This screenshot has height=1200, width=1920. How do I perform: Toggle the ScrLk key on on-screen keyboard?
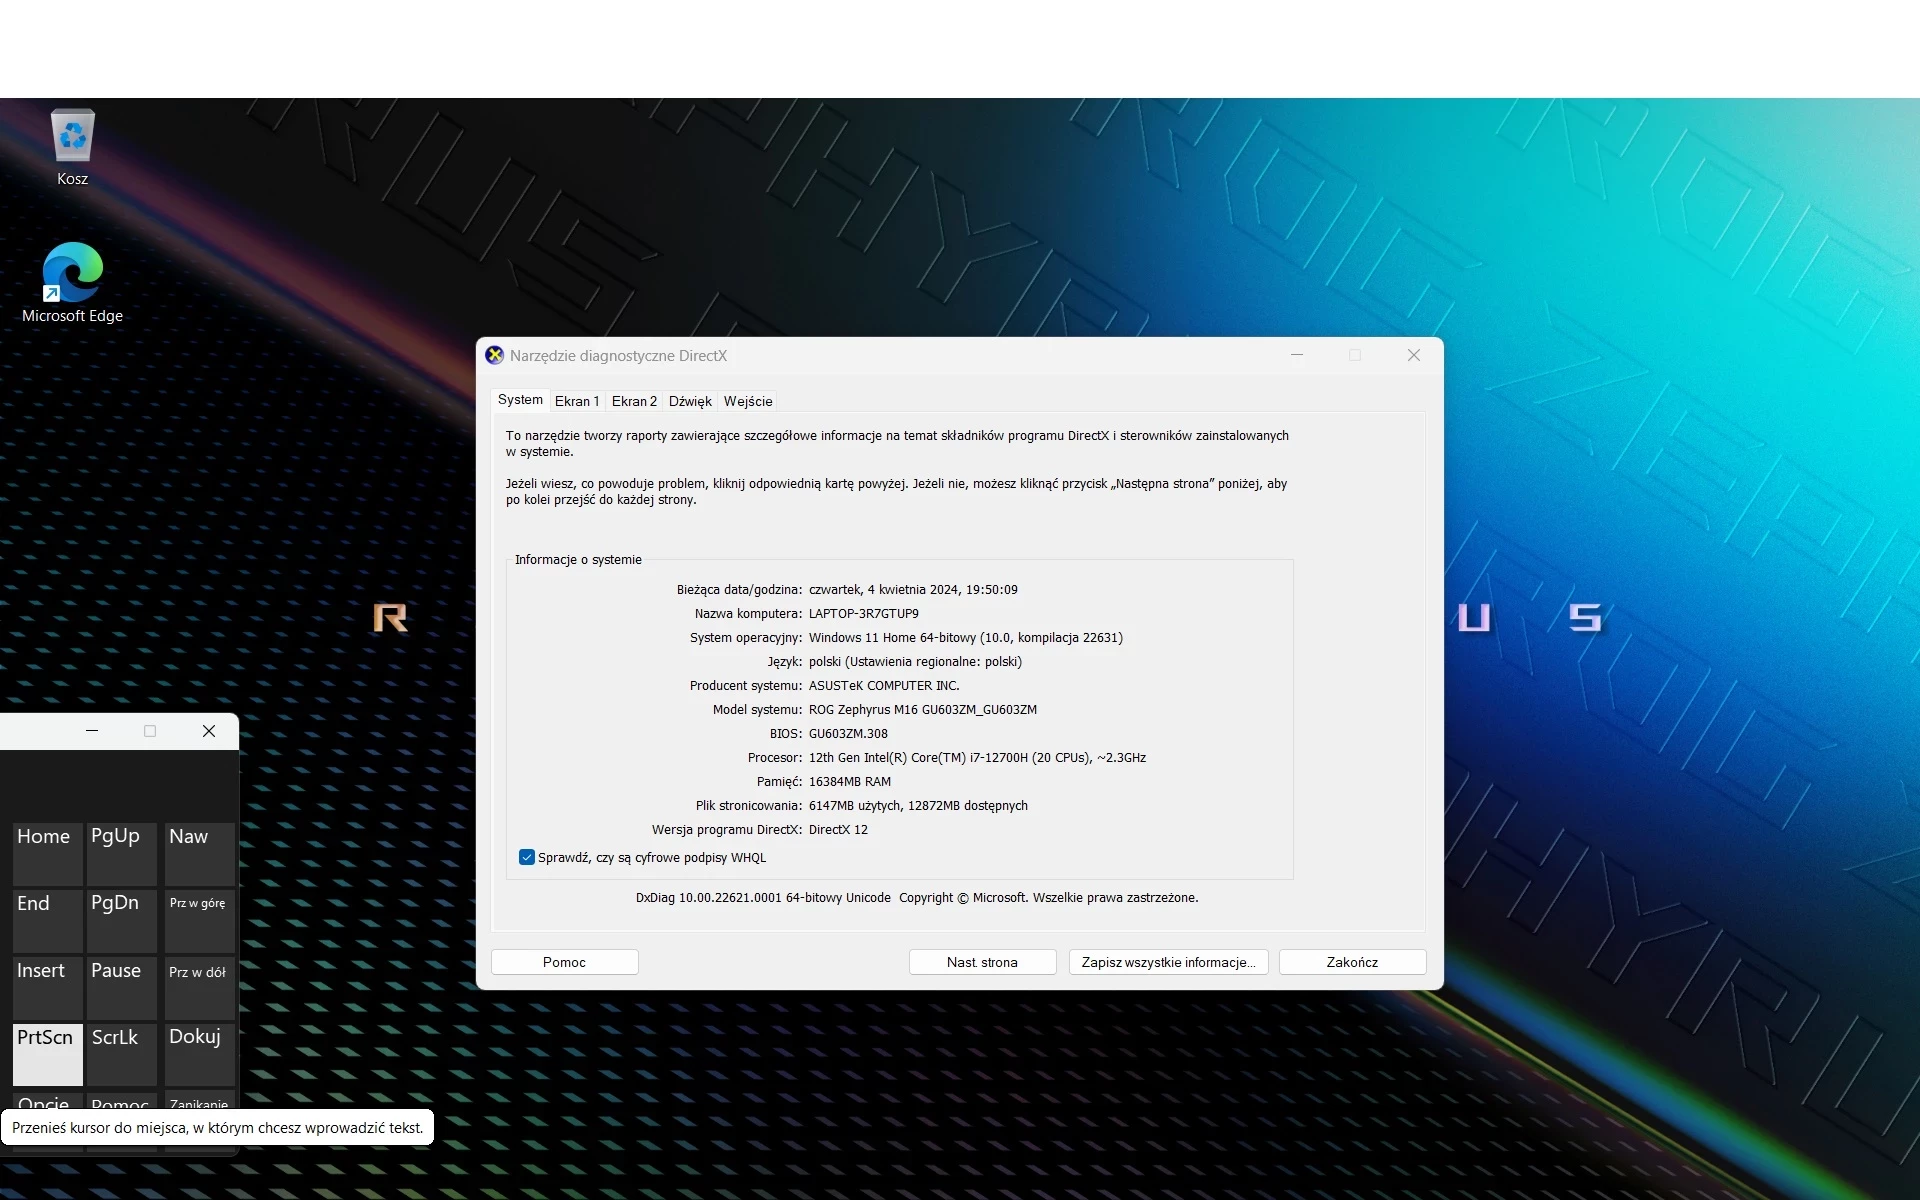click(121, 1054)
